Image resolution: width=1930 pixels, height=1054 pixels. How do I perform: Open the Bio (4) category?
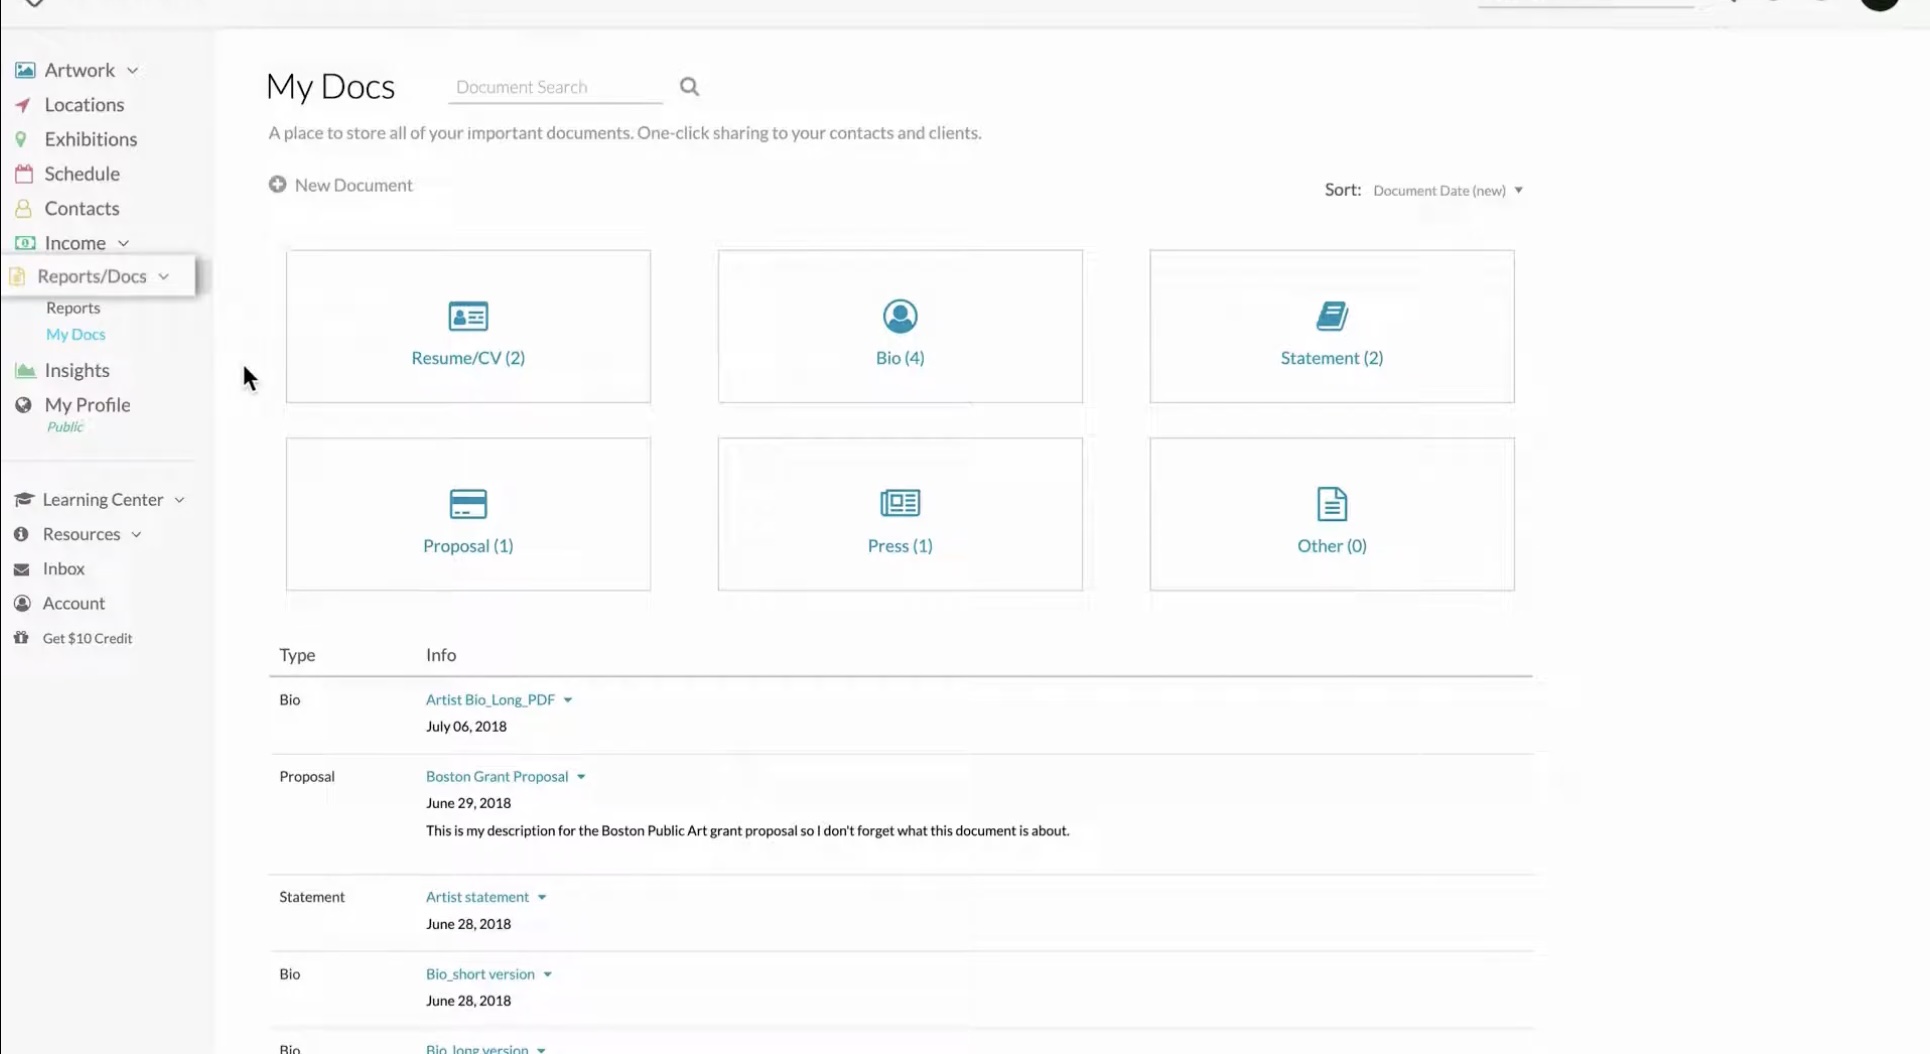(900, 326)
